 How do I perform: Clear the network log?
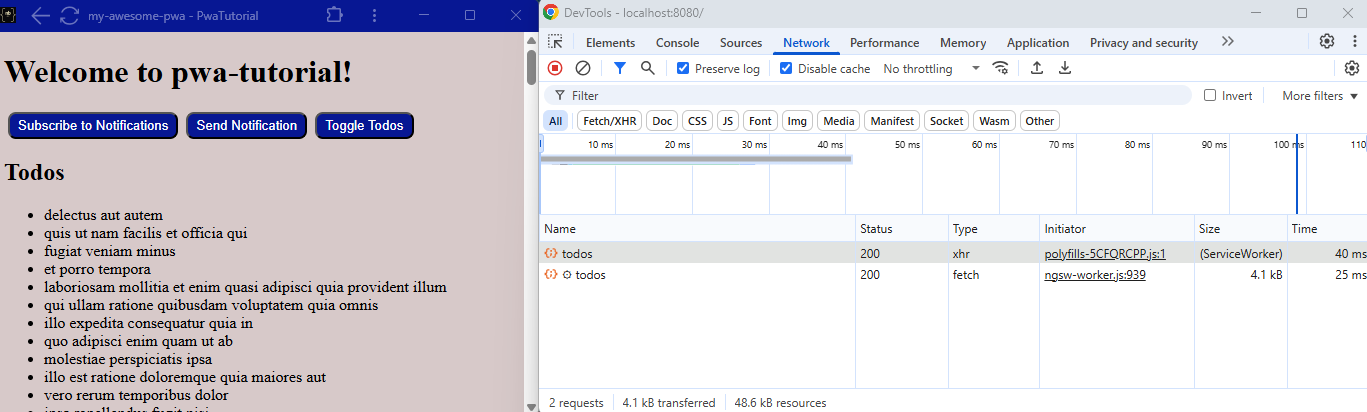click(583, 68)
